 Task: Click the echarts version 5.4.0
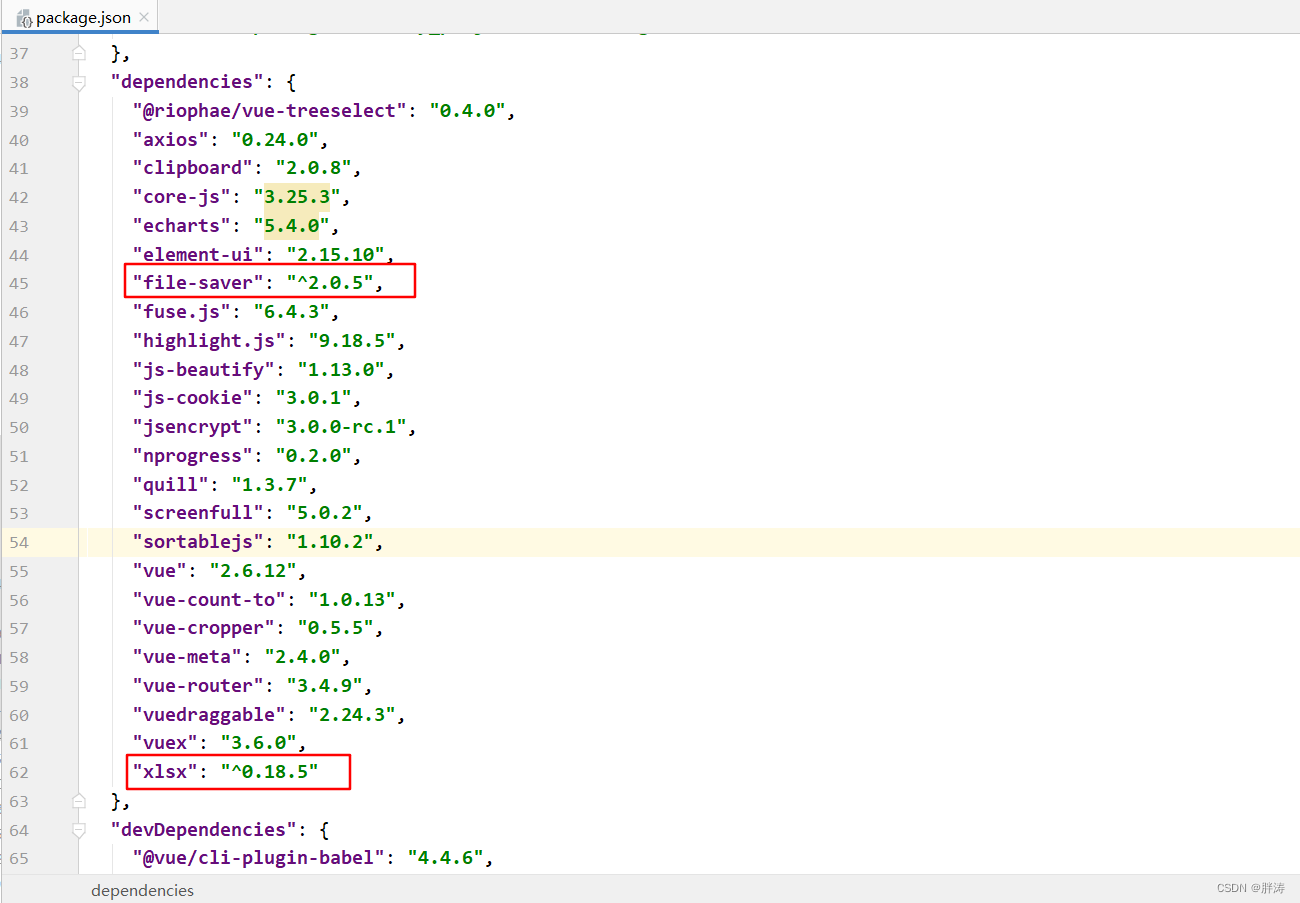pos(292,225)
